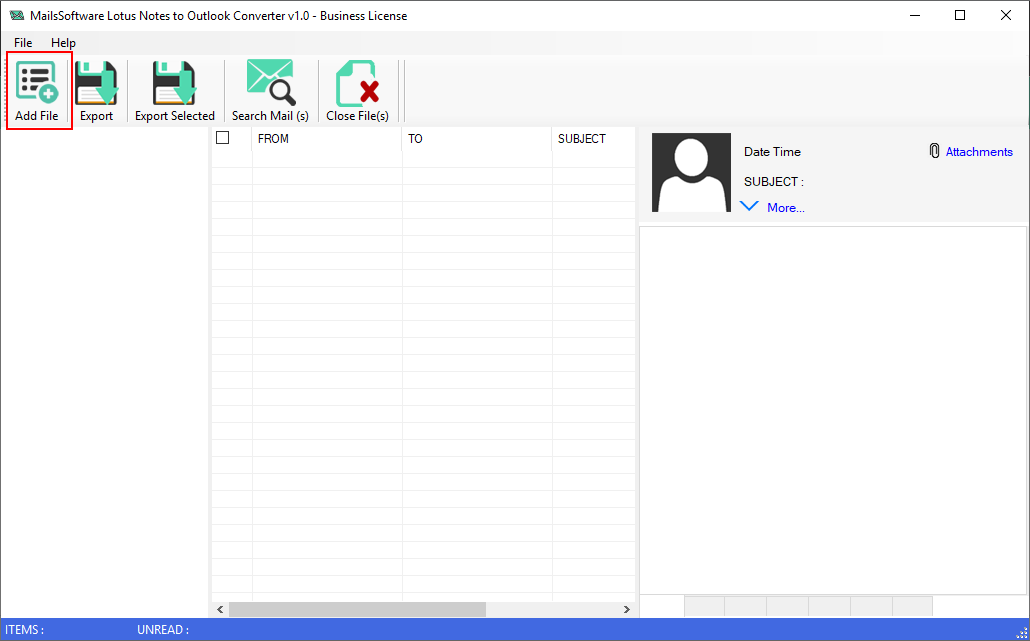The width and height of the screenshot is (1030, 641).
Task: Click the horizontal scrollbar right arrow
Action: coord(627,609)
